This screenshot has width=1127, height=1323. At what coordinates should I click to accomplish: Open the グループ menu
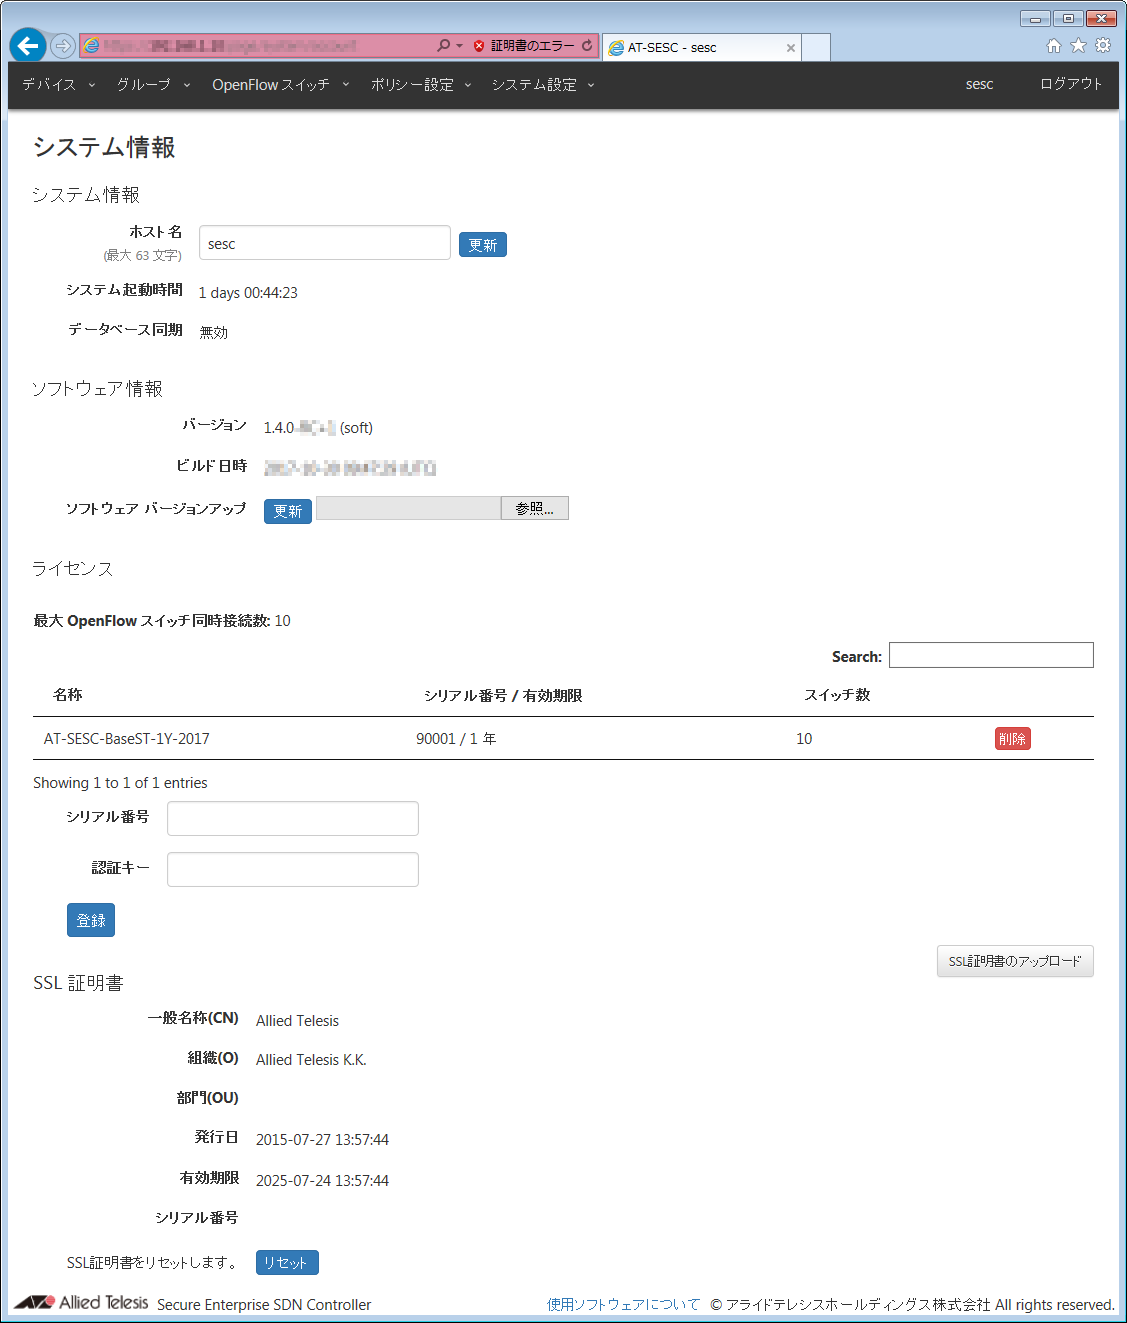pos(153,85)
